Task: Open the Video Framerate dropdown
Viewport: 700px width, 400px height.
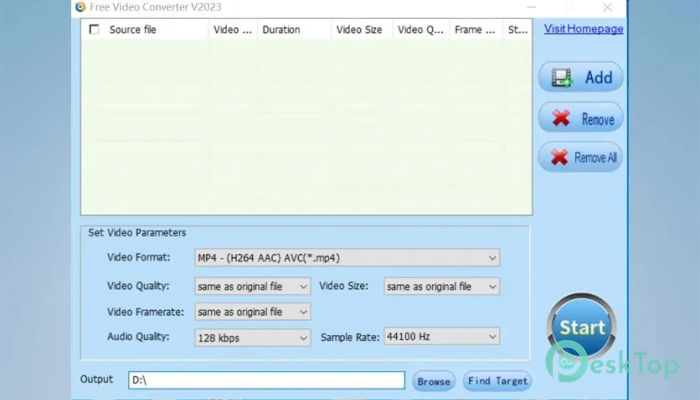Action: click(x=253, y=312)
